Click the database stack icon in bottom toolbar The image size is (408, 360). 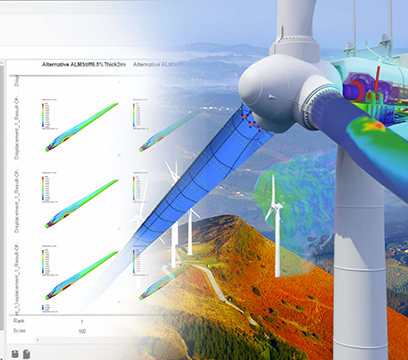15,353
